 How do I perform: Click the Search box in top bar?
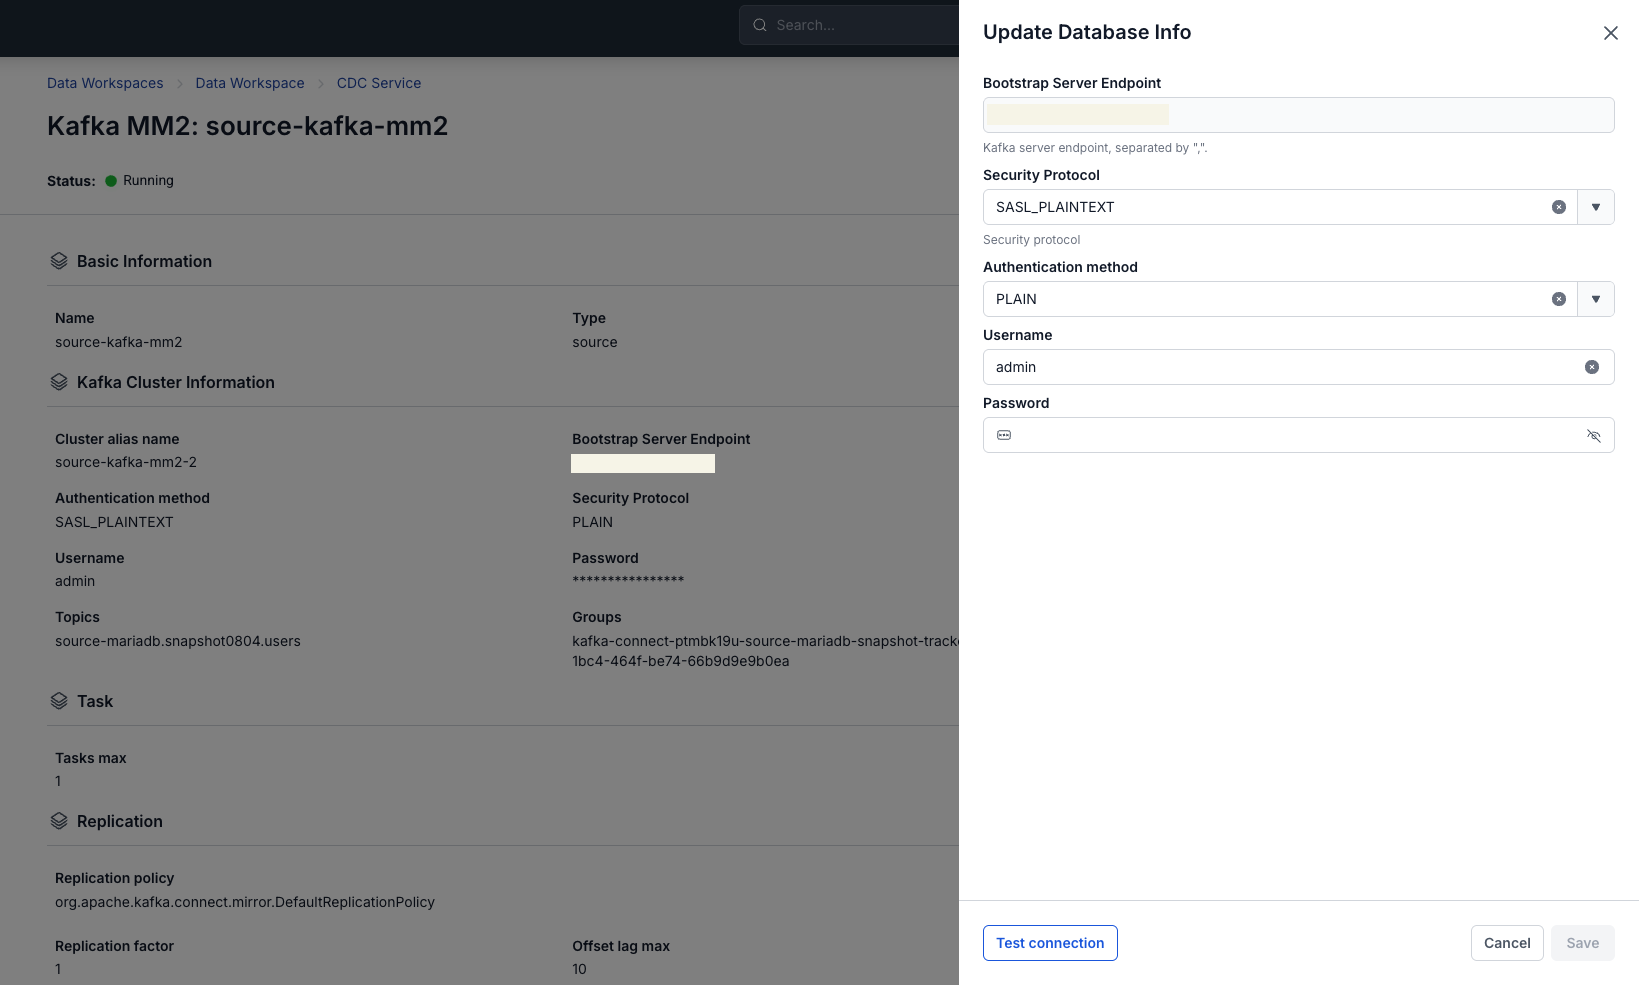click(x=850, y=25)
